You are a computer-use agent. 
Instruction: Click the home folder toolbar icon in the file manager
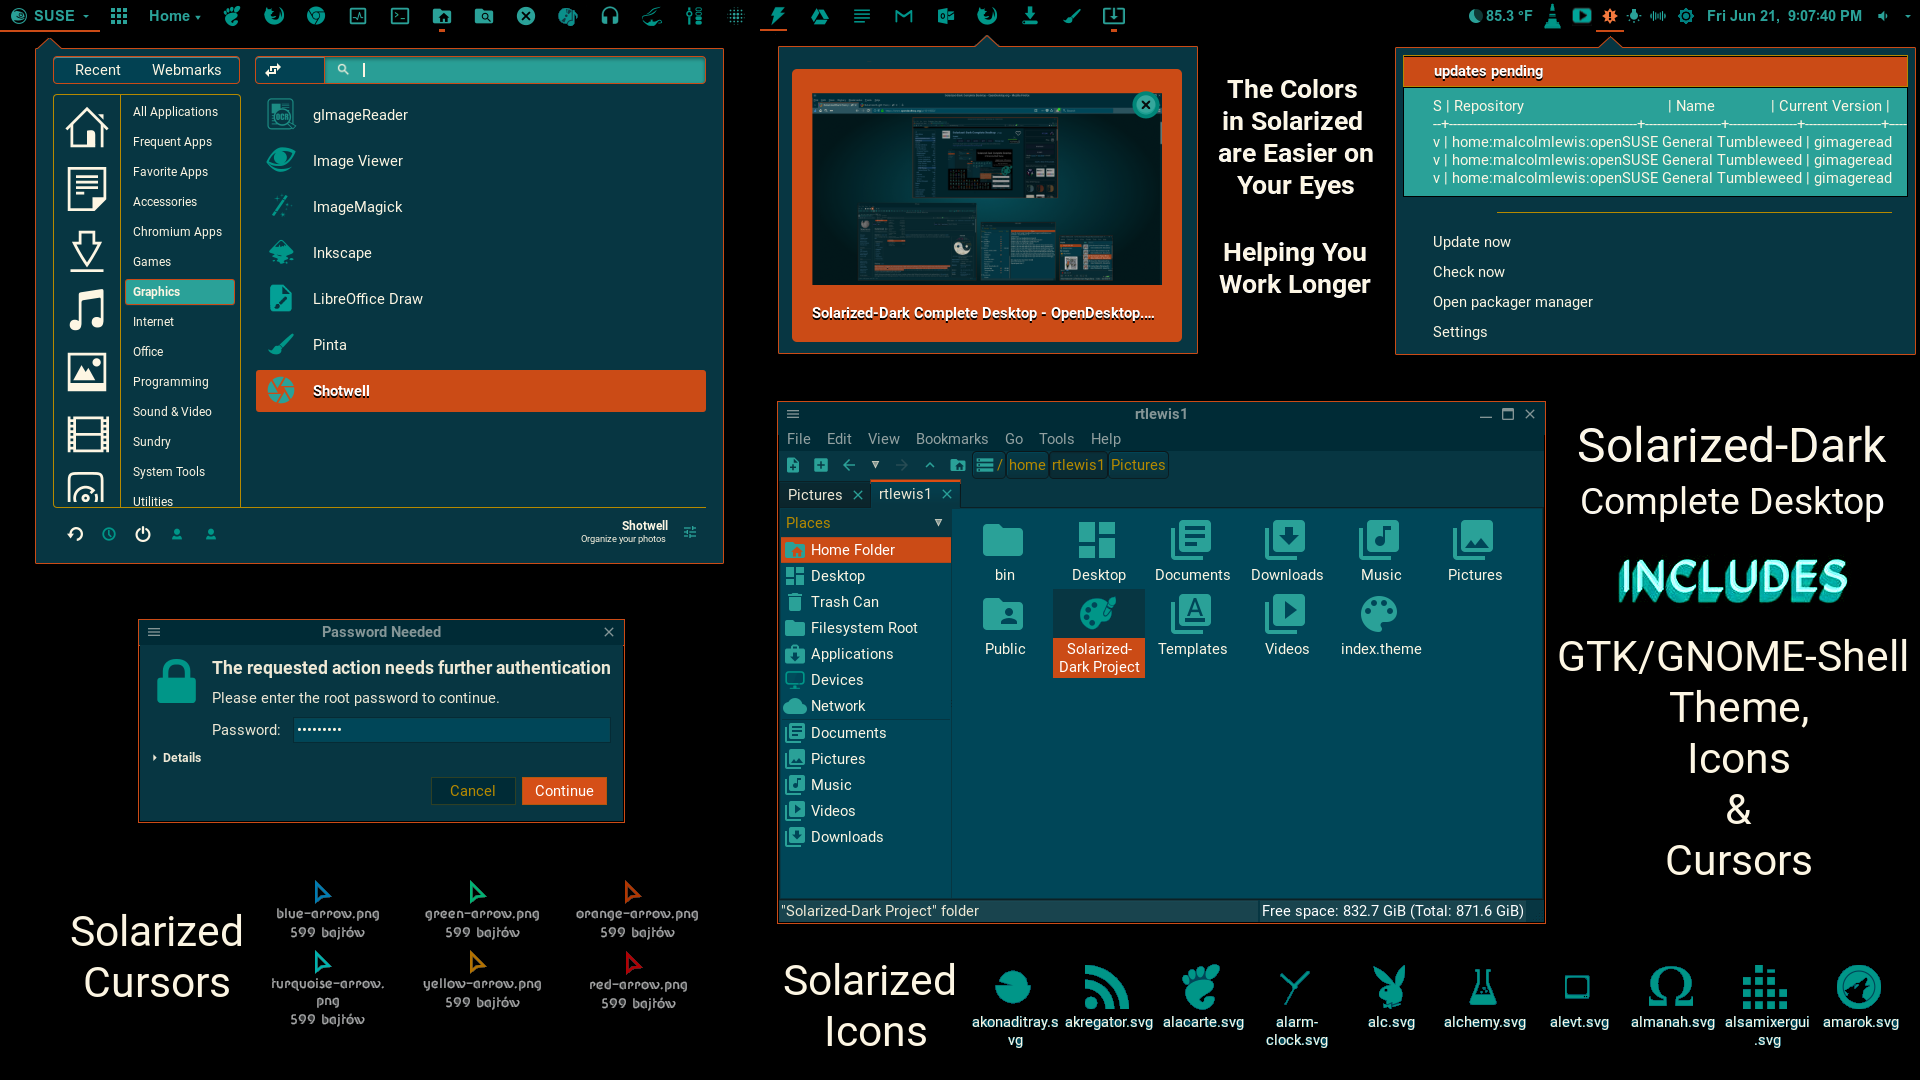pyautogui.click(x=958, y=465)
